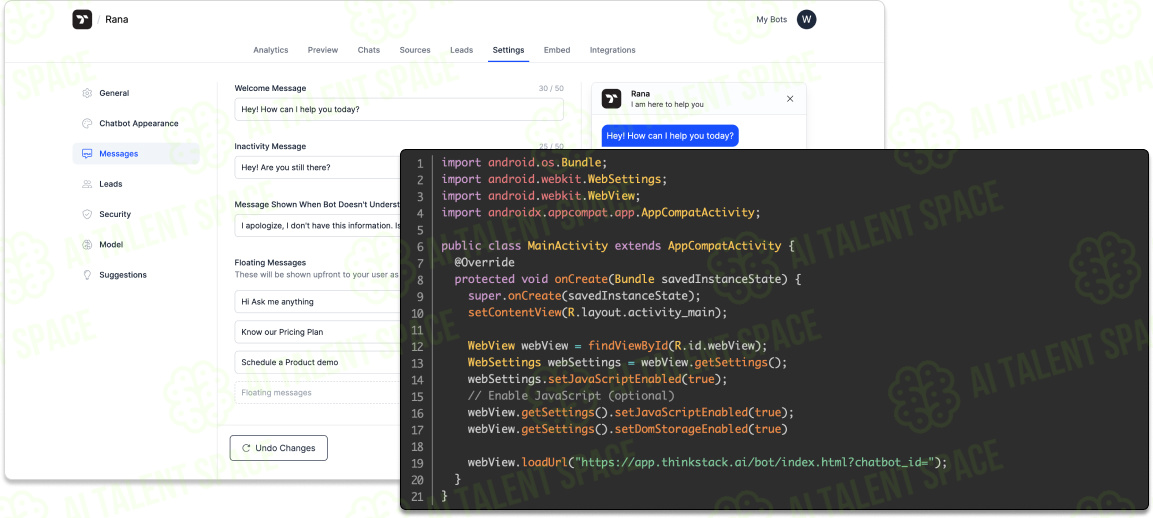The image size is (1153, 518).
Task: Click the @Override annotation in the code
Action: (x=485, y=263)
